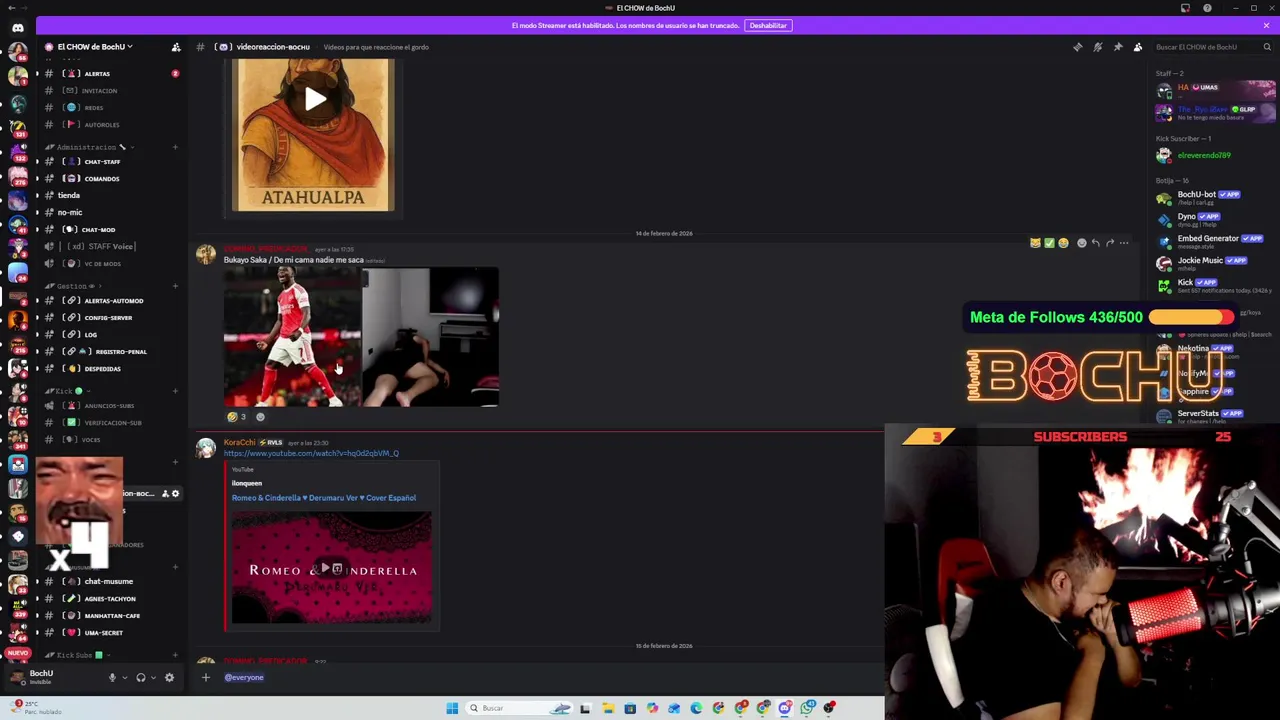Click the message input field with @everyone
The height and width of the screenshot is (720, 1280).
tap(548, 677)
